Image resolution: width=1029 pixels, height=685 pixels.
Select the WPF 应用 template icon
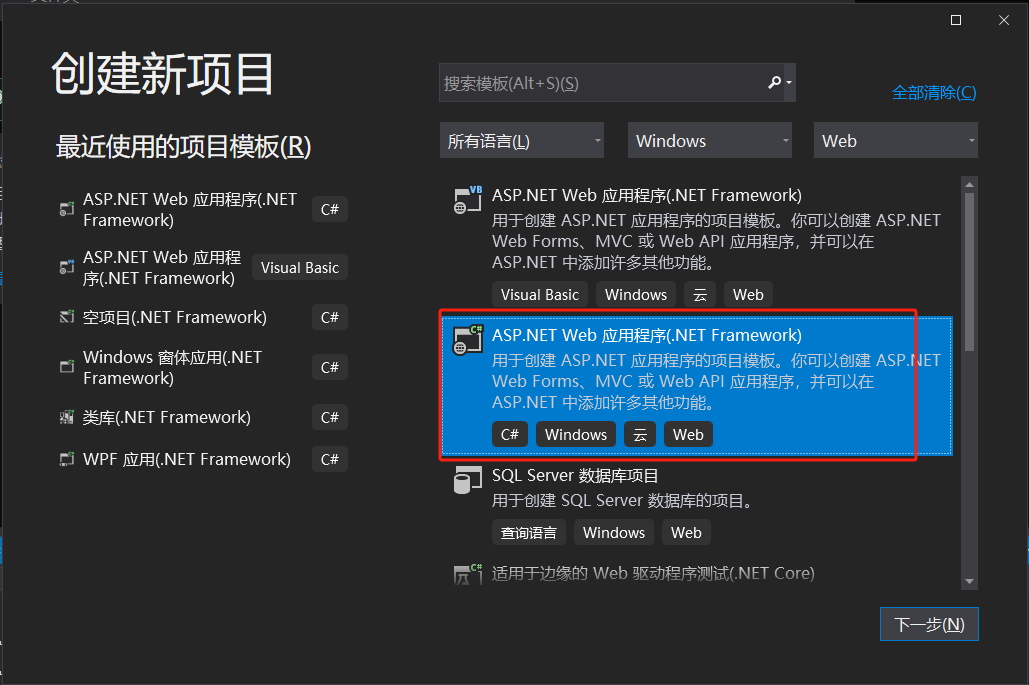66,459
